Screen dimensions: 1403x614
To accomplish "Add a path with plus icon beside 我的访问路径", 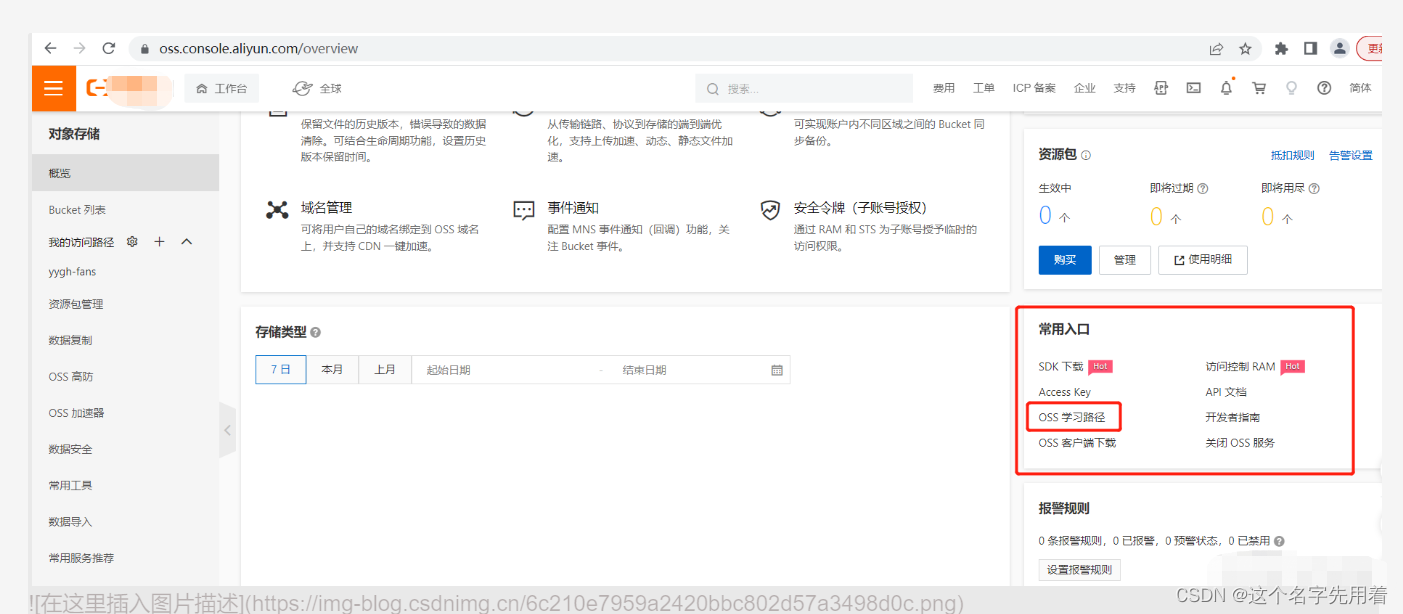I will pyautogui.click(x=159, y=242).
